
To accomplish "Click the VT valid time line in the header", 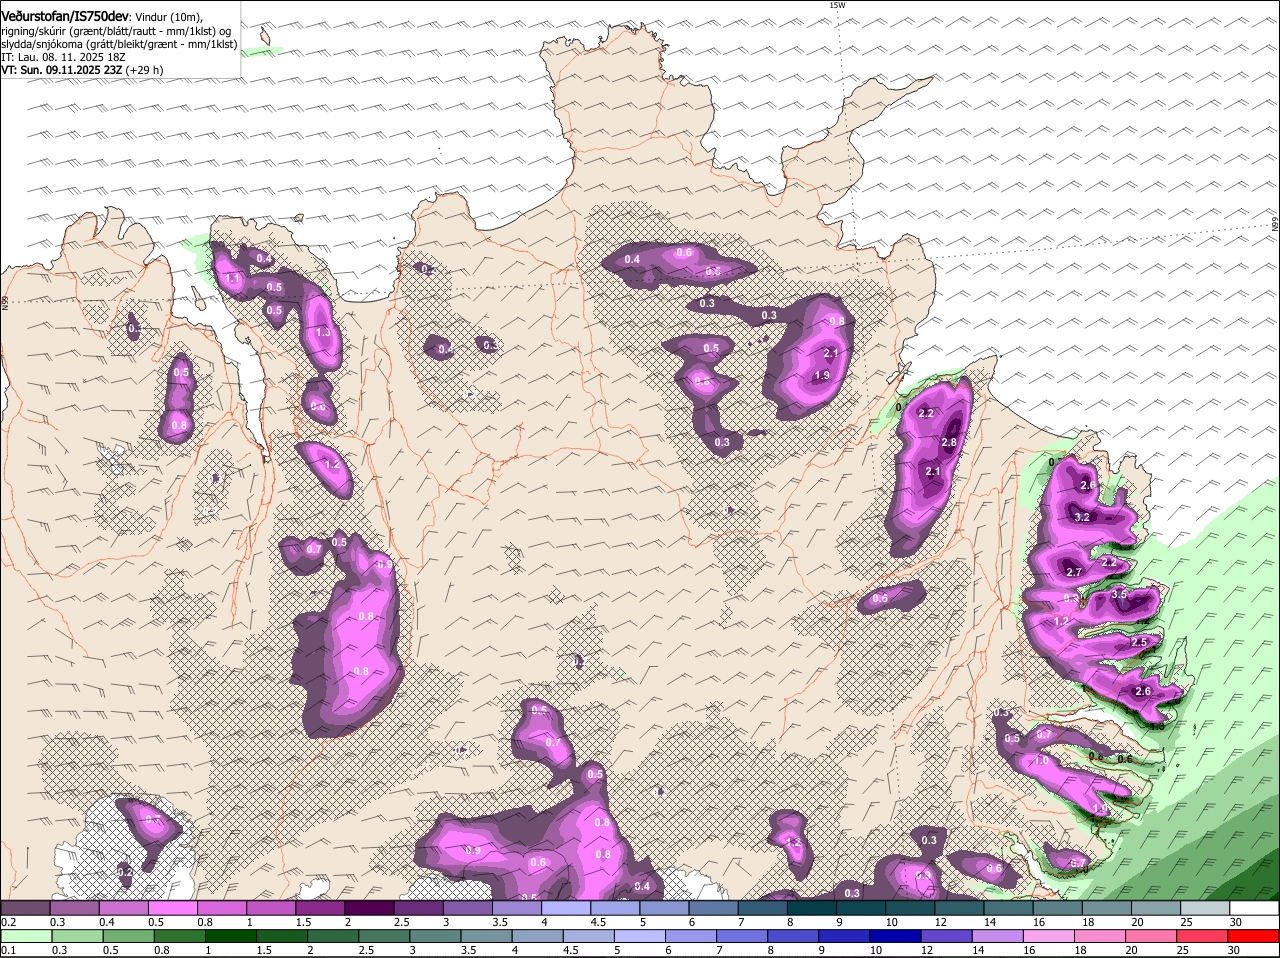I will coord(82,70).
